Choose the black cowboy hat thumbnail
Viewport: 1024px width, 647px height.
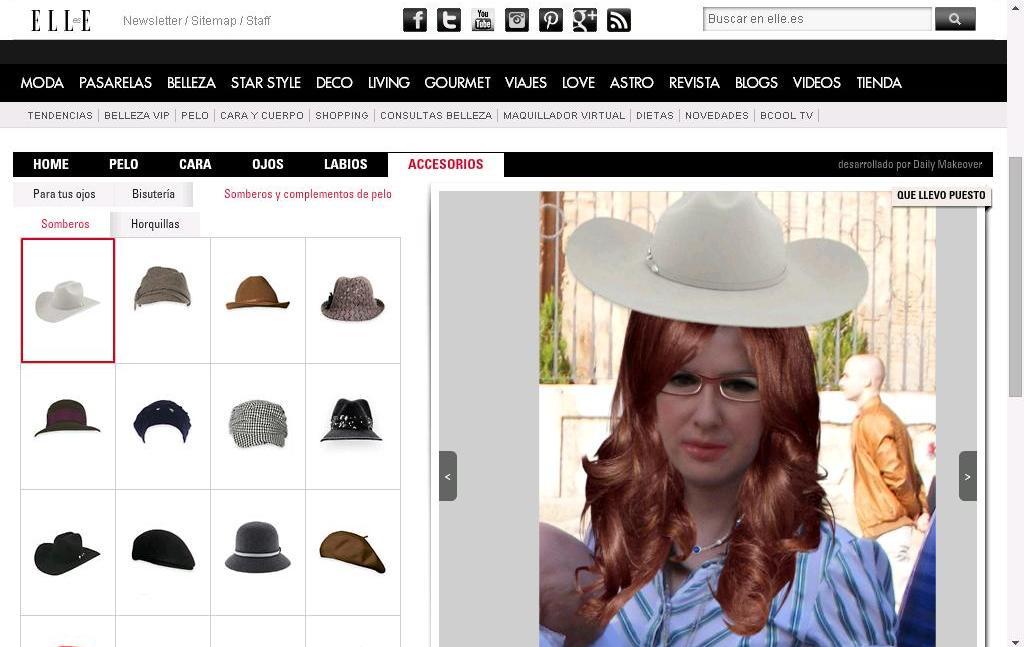[x=68, y=552]
